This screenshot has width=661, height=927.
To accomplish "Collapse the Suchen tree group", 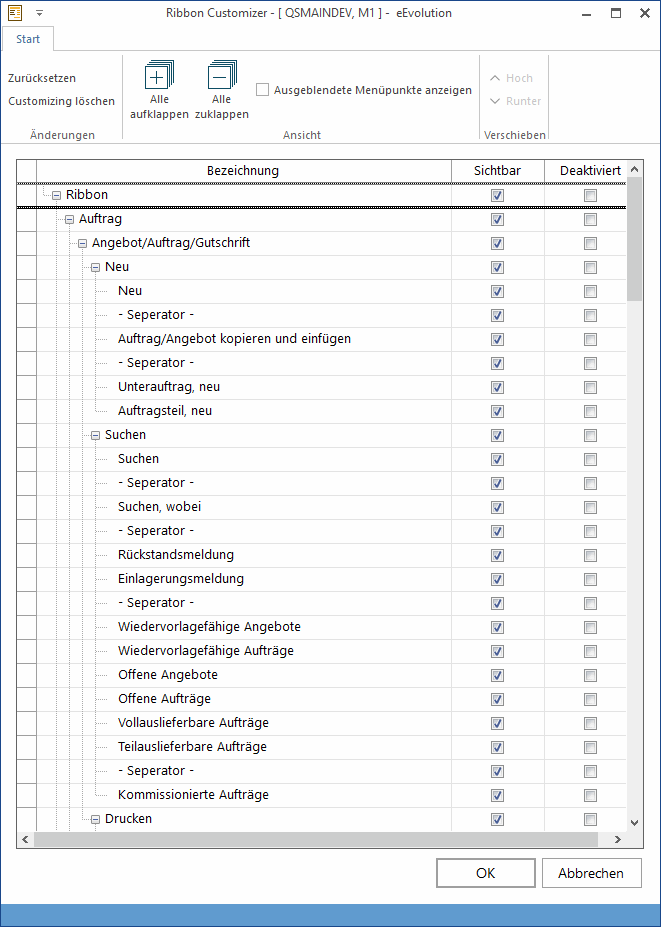I will pos(96,435).
